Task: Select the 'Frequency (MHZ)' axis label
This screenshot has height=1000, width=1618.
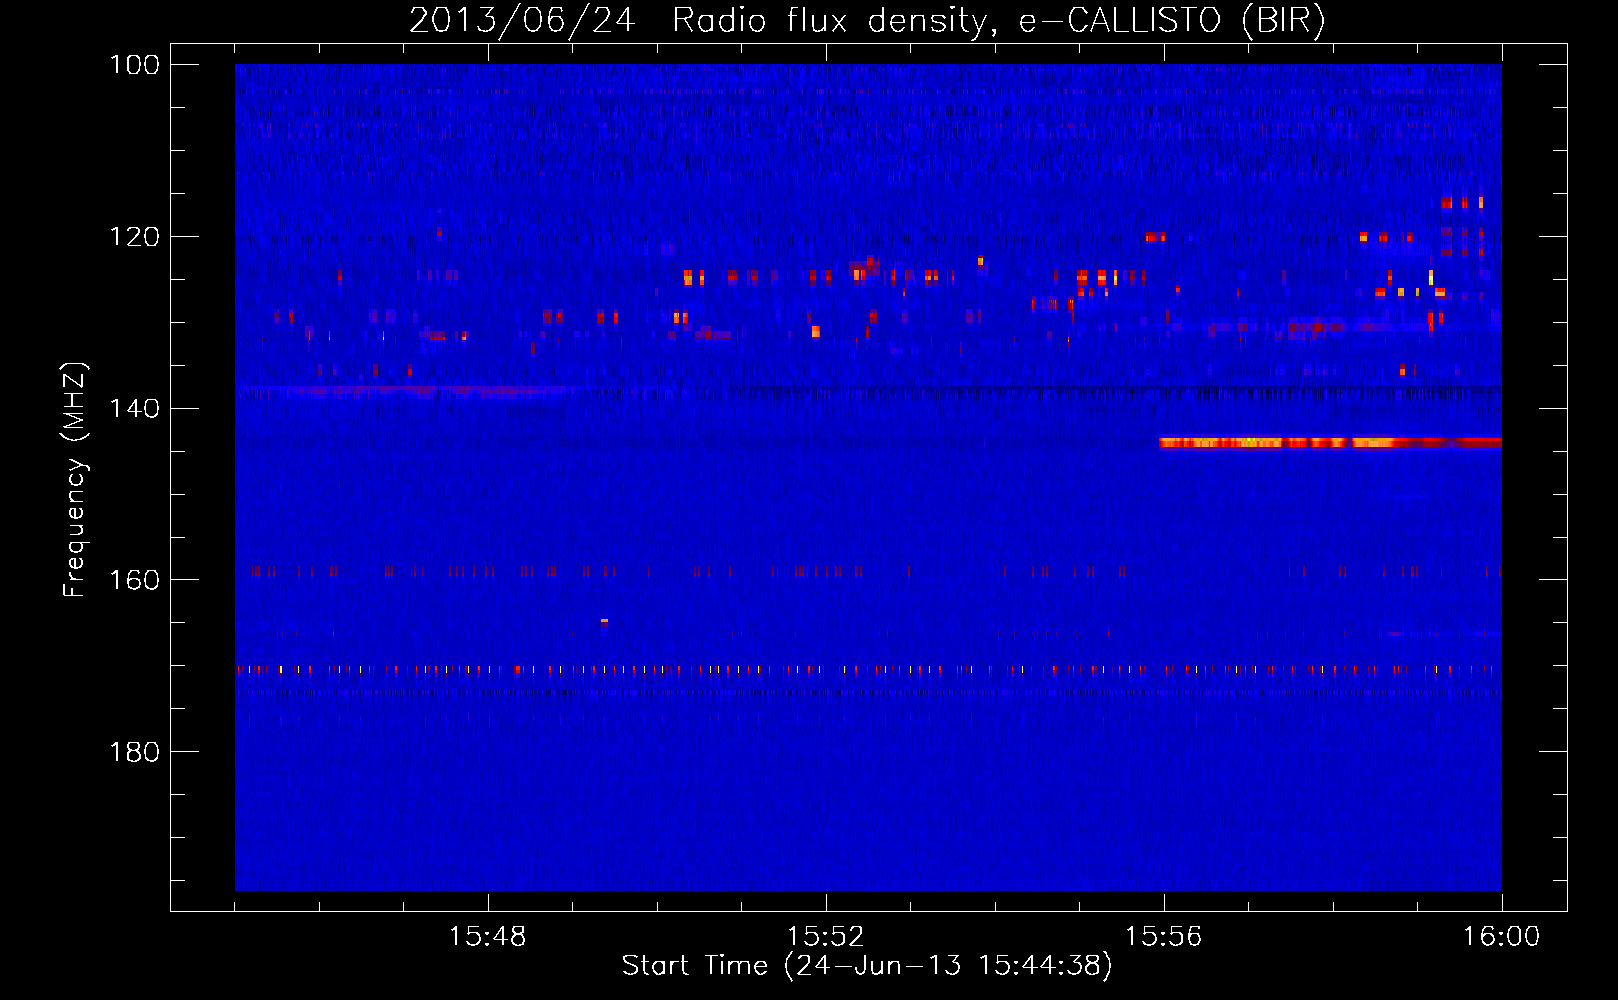Action: pyautogui.click(x=75, y=480)
